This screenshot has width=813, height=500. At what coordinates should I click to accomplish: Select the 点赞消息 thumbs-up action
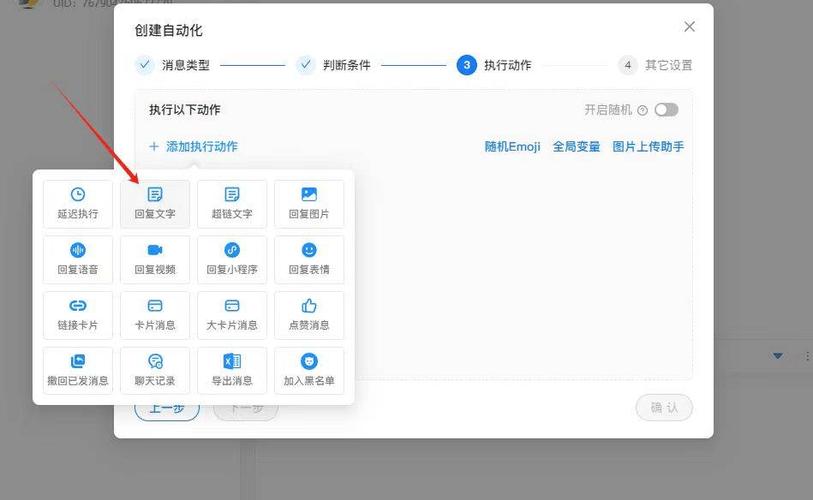pyautogui.click(x=309, y=315)
